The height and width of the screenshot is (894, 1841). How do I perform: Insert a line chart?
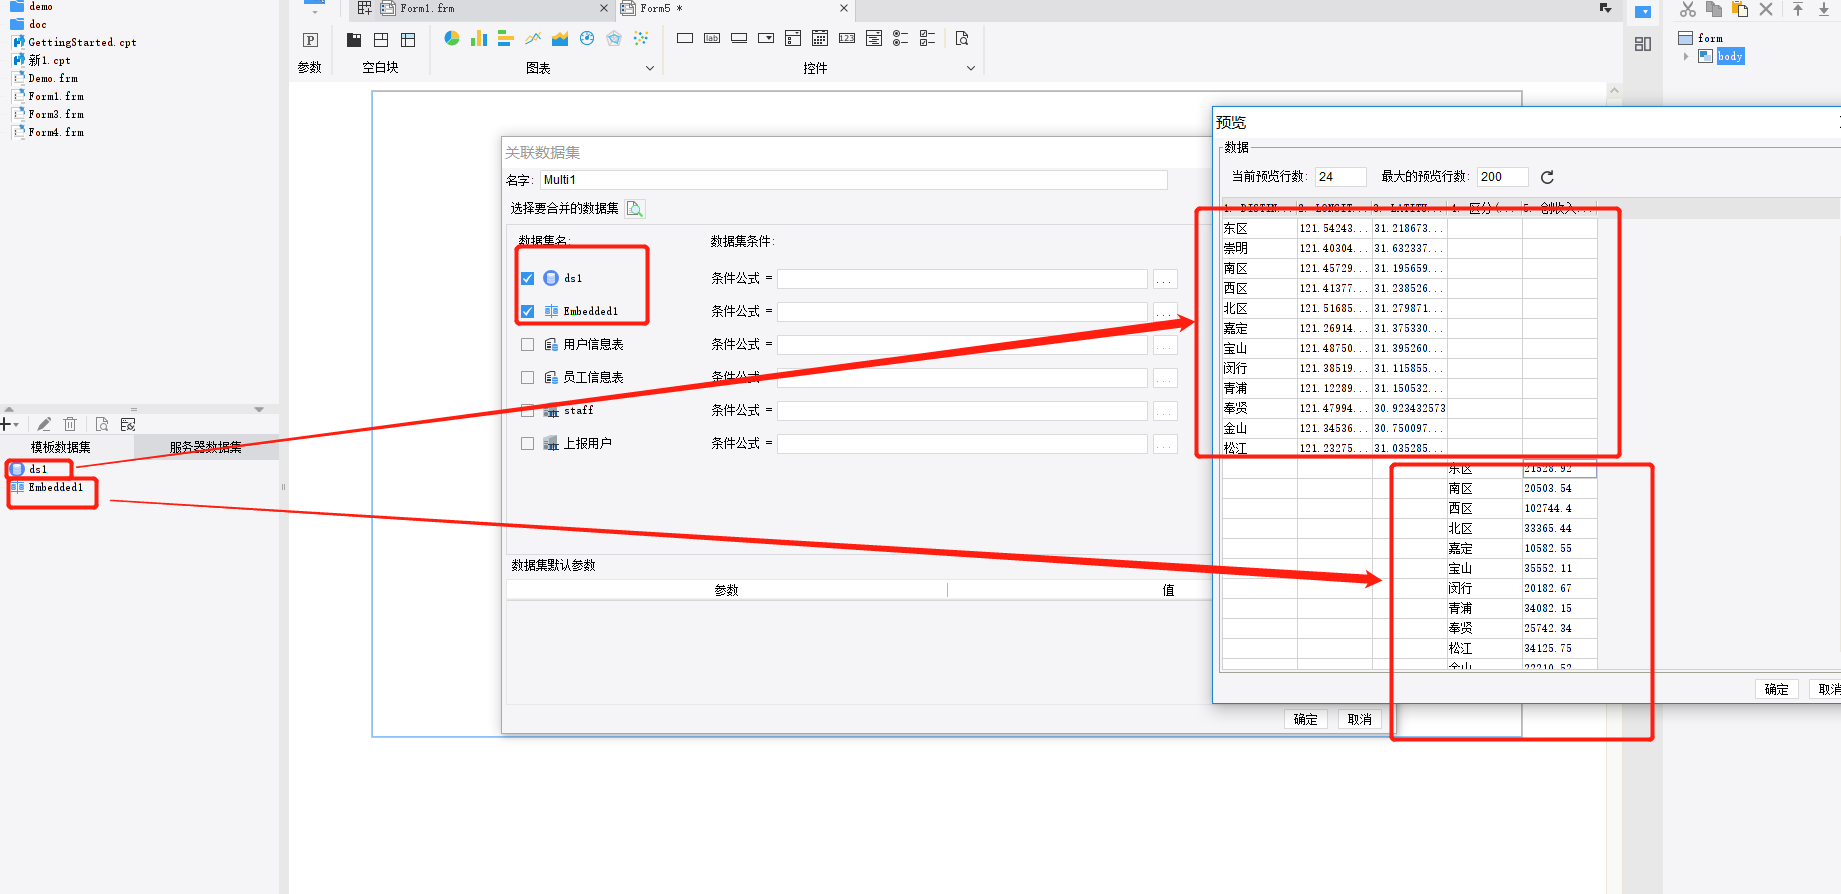(533, 38)
